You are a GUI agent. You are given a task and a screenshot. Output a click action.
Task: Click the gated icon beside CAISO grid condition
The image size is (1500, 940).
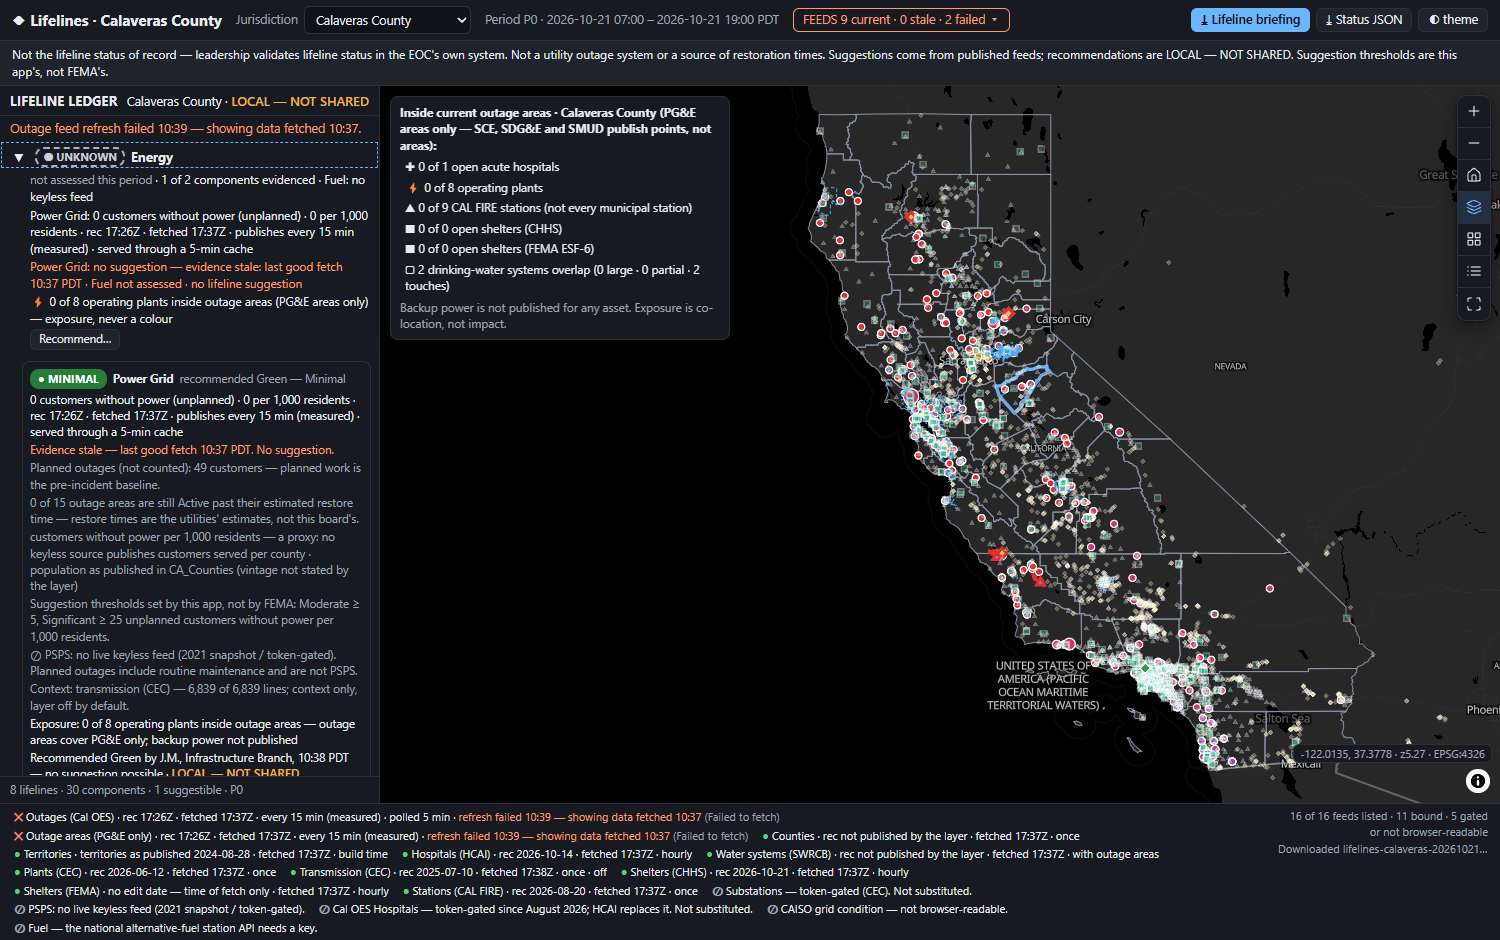coord(772,910)
